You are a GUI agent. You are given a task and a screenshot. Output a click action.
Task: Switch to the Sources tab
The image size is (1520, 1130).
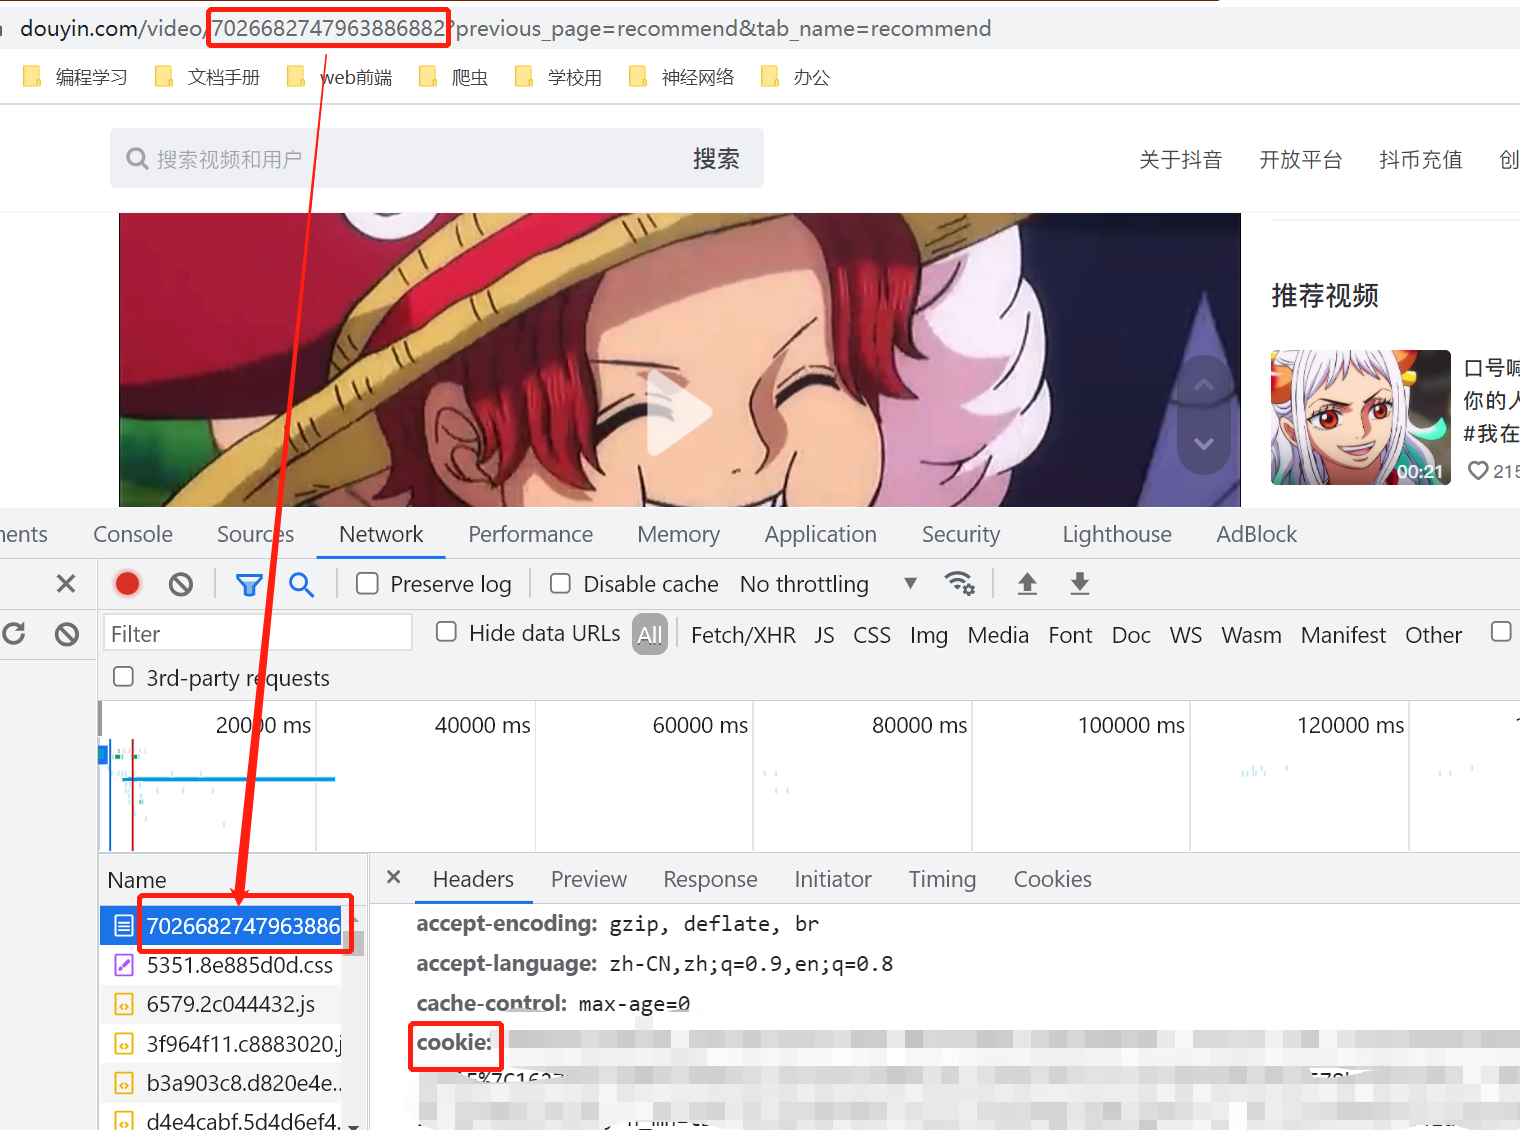coord(256,534)
